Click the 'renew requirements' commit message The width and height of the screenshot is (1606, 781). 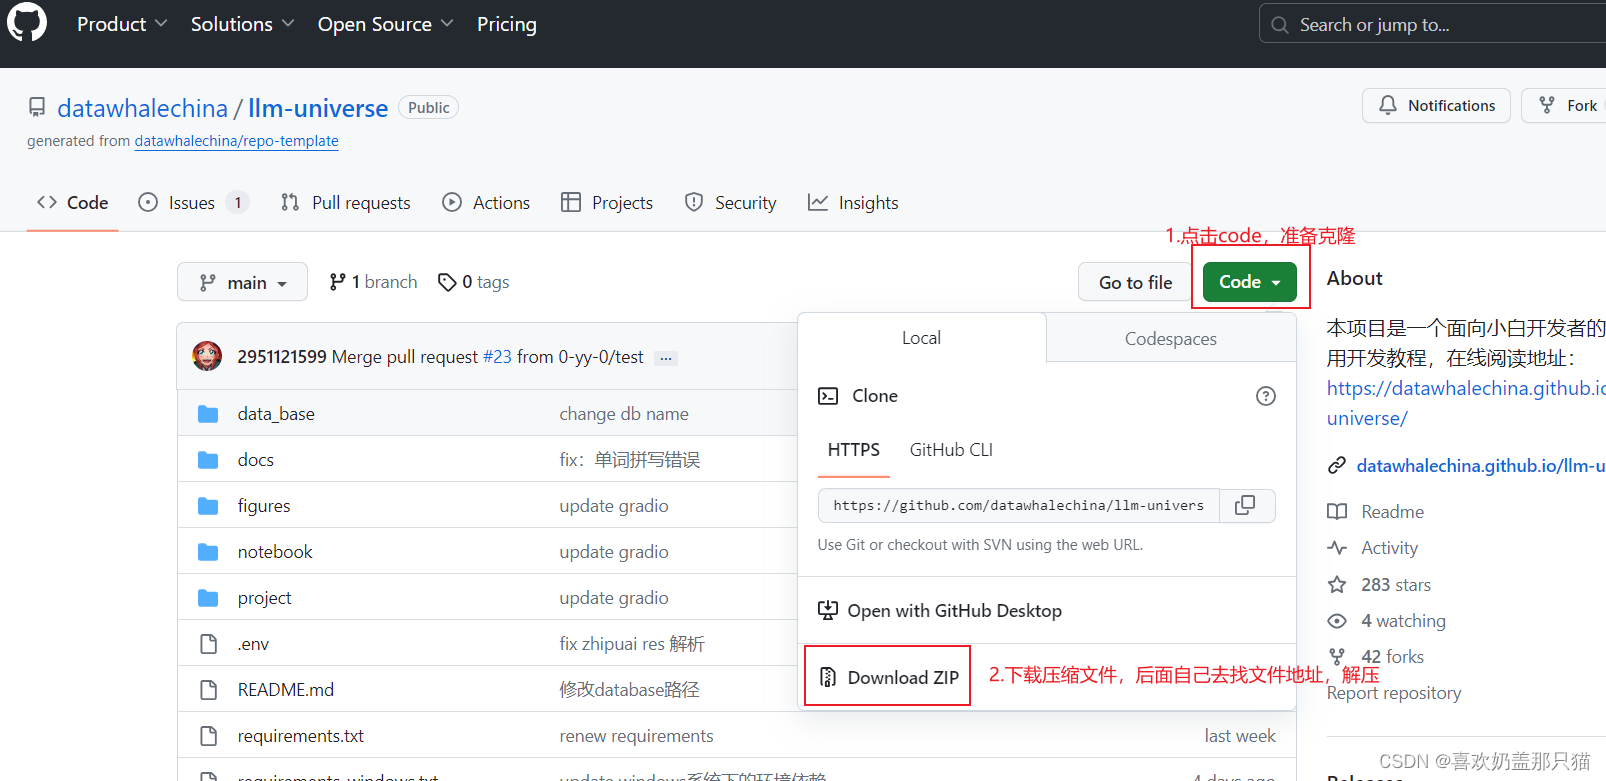click(x=636, y=736)
